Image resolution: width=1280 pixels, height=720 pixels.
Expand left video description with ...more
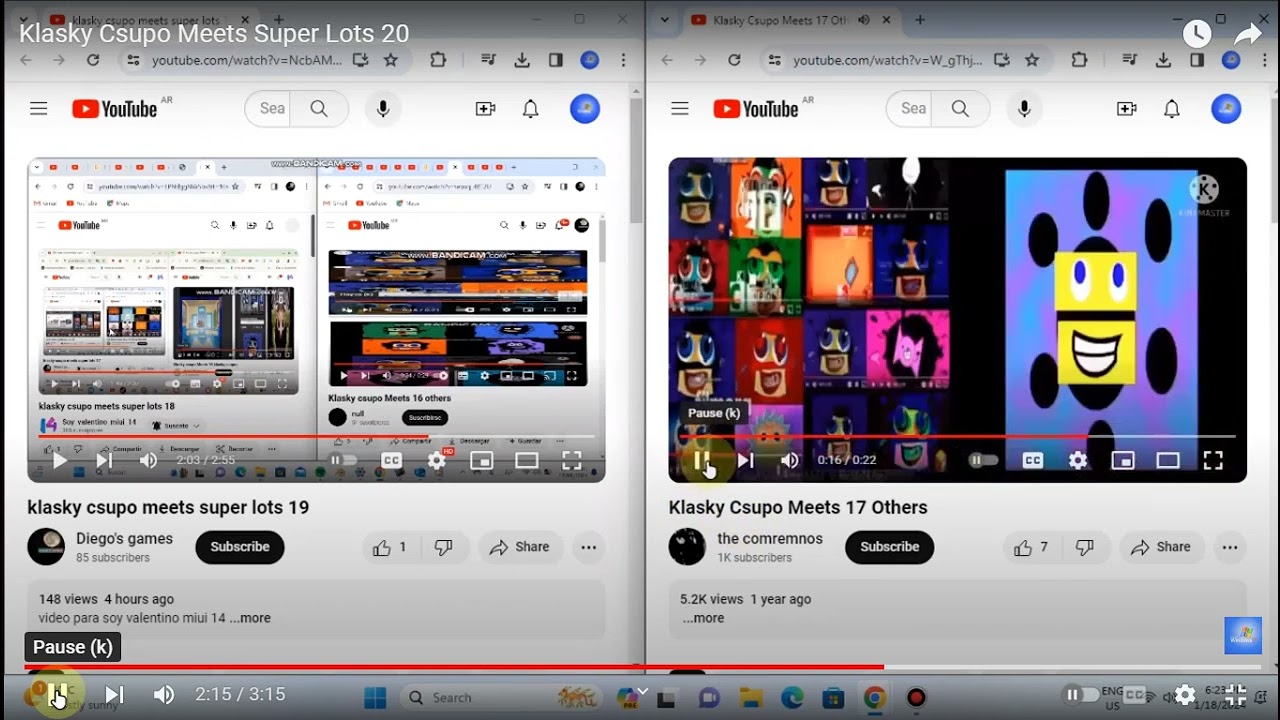point(250,618)
